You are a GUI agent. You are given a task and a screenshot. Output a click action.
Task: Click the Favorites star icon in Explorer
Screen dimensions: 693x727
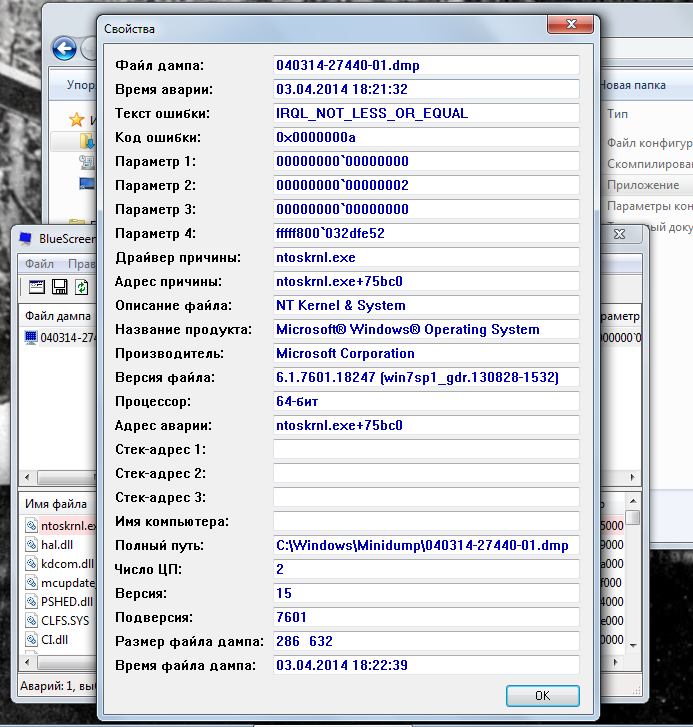click(x=76, y=119)
